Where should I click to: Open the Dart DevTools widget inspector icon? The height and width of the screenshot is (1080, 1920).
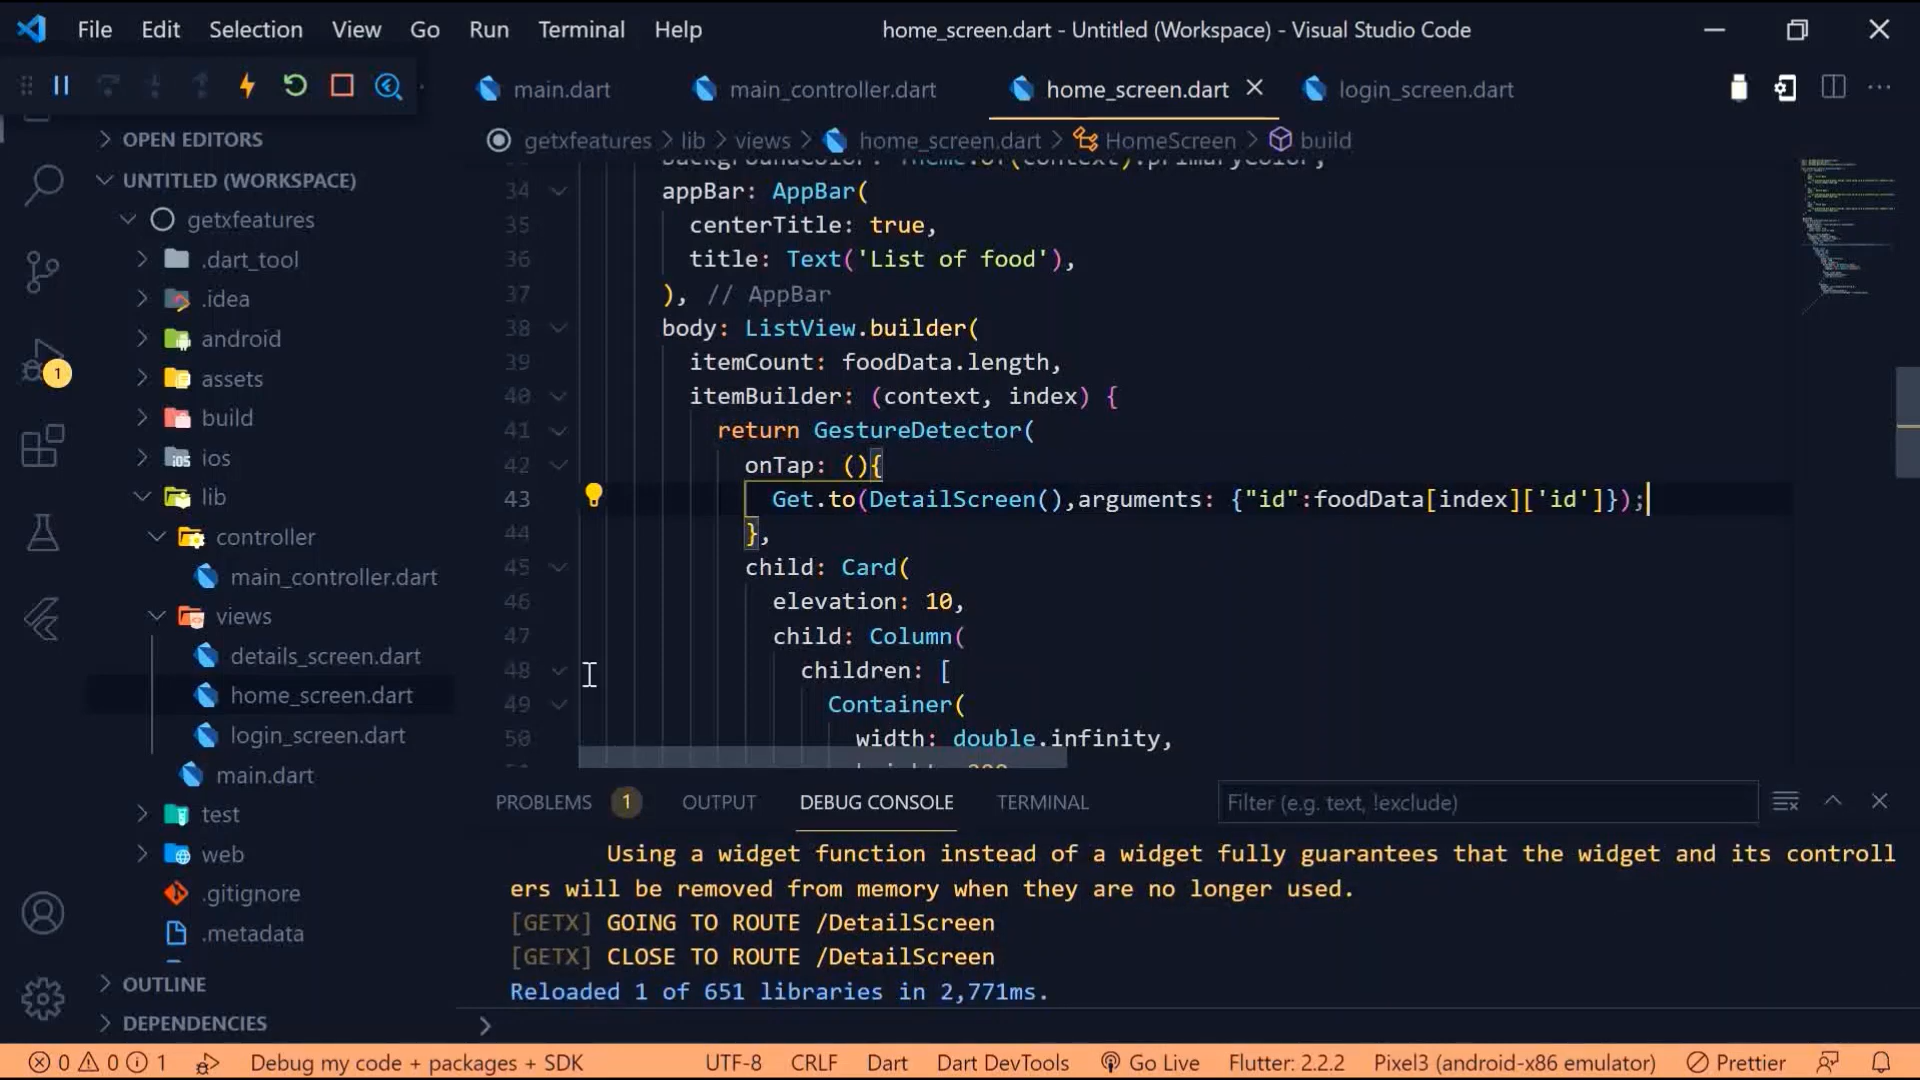[388, 87]
